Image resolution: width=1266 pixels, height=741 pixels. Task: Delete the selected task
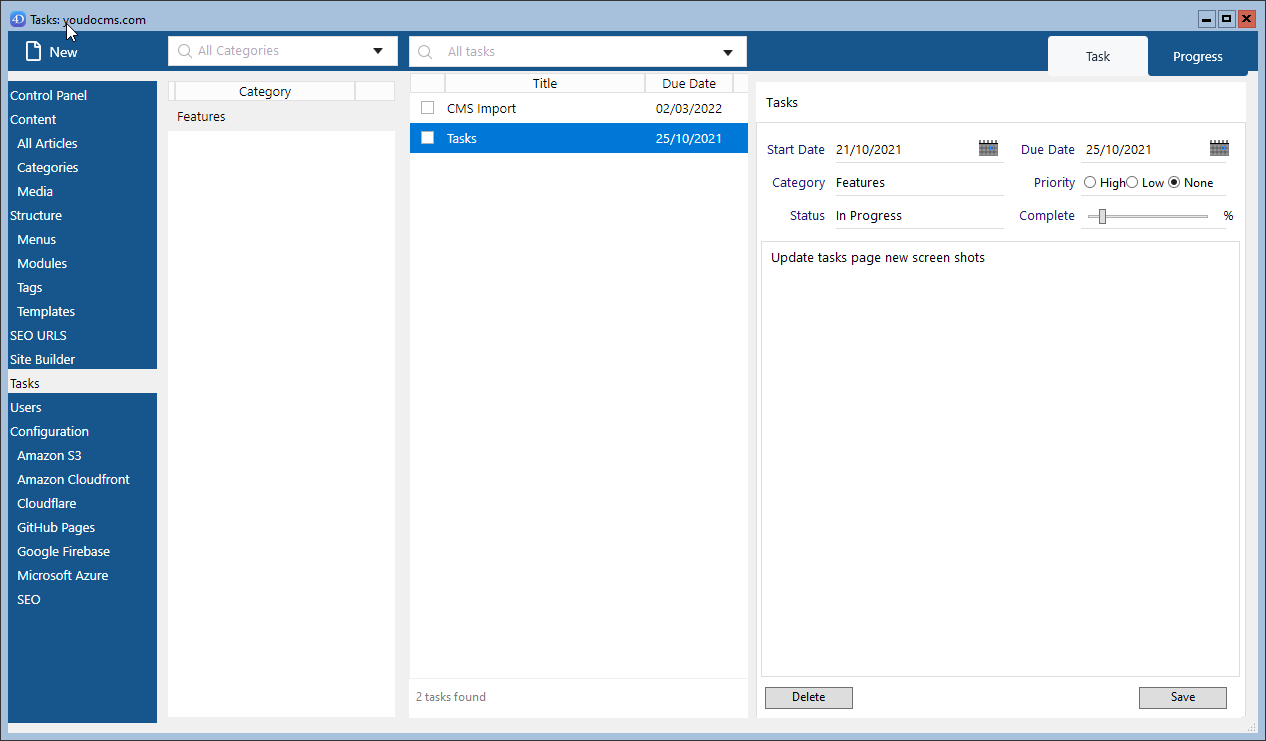tap(808, 697)
